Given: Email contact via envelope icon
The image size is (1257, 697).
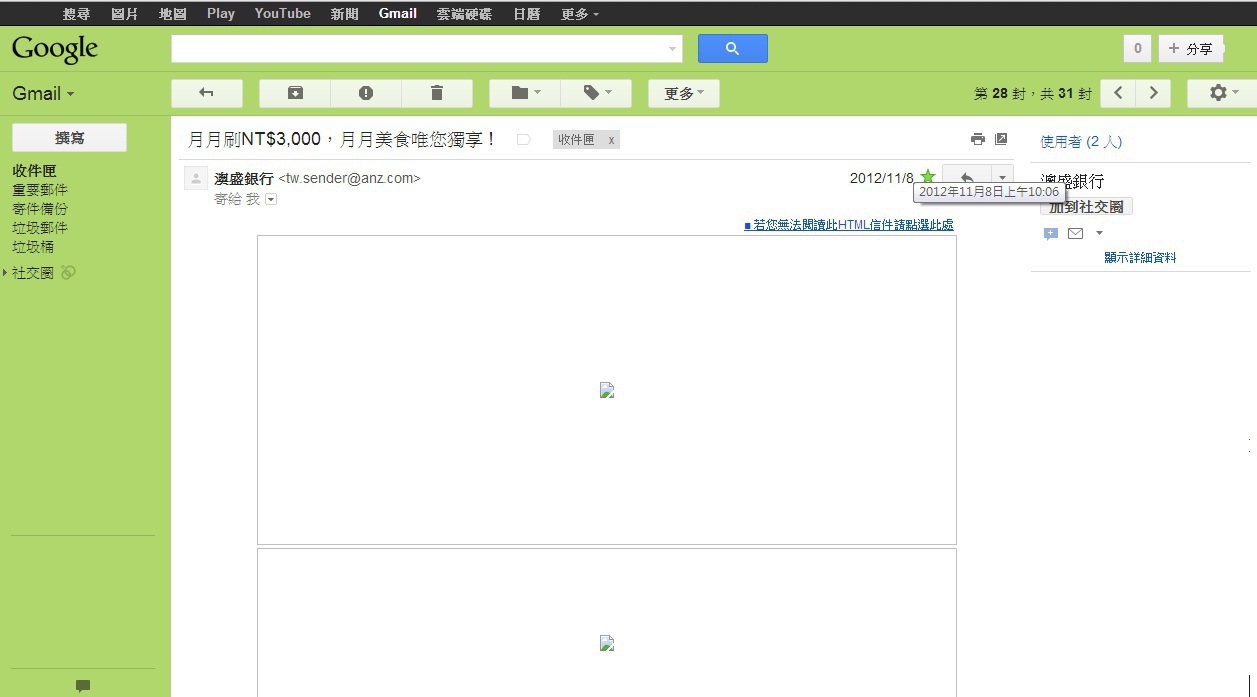Looking at the screenshot, I should point(1075,234).
